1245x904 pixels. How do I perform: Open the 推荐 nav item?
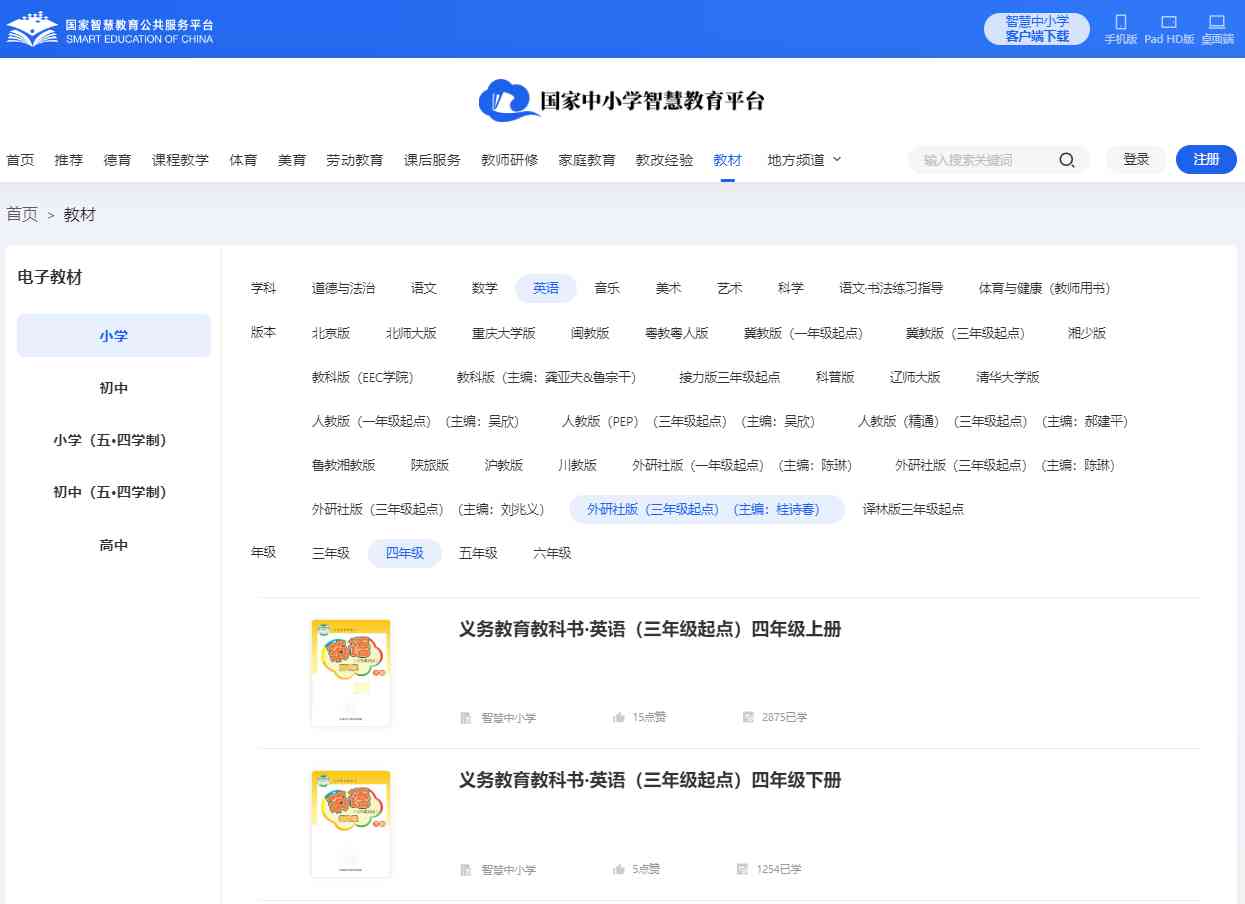click(x=69, y=160)
